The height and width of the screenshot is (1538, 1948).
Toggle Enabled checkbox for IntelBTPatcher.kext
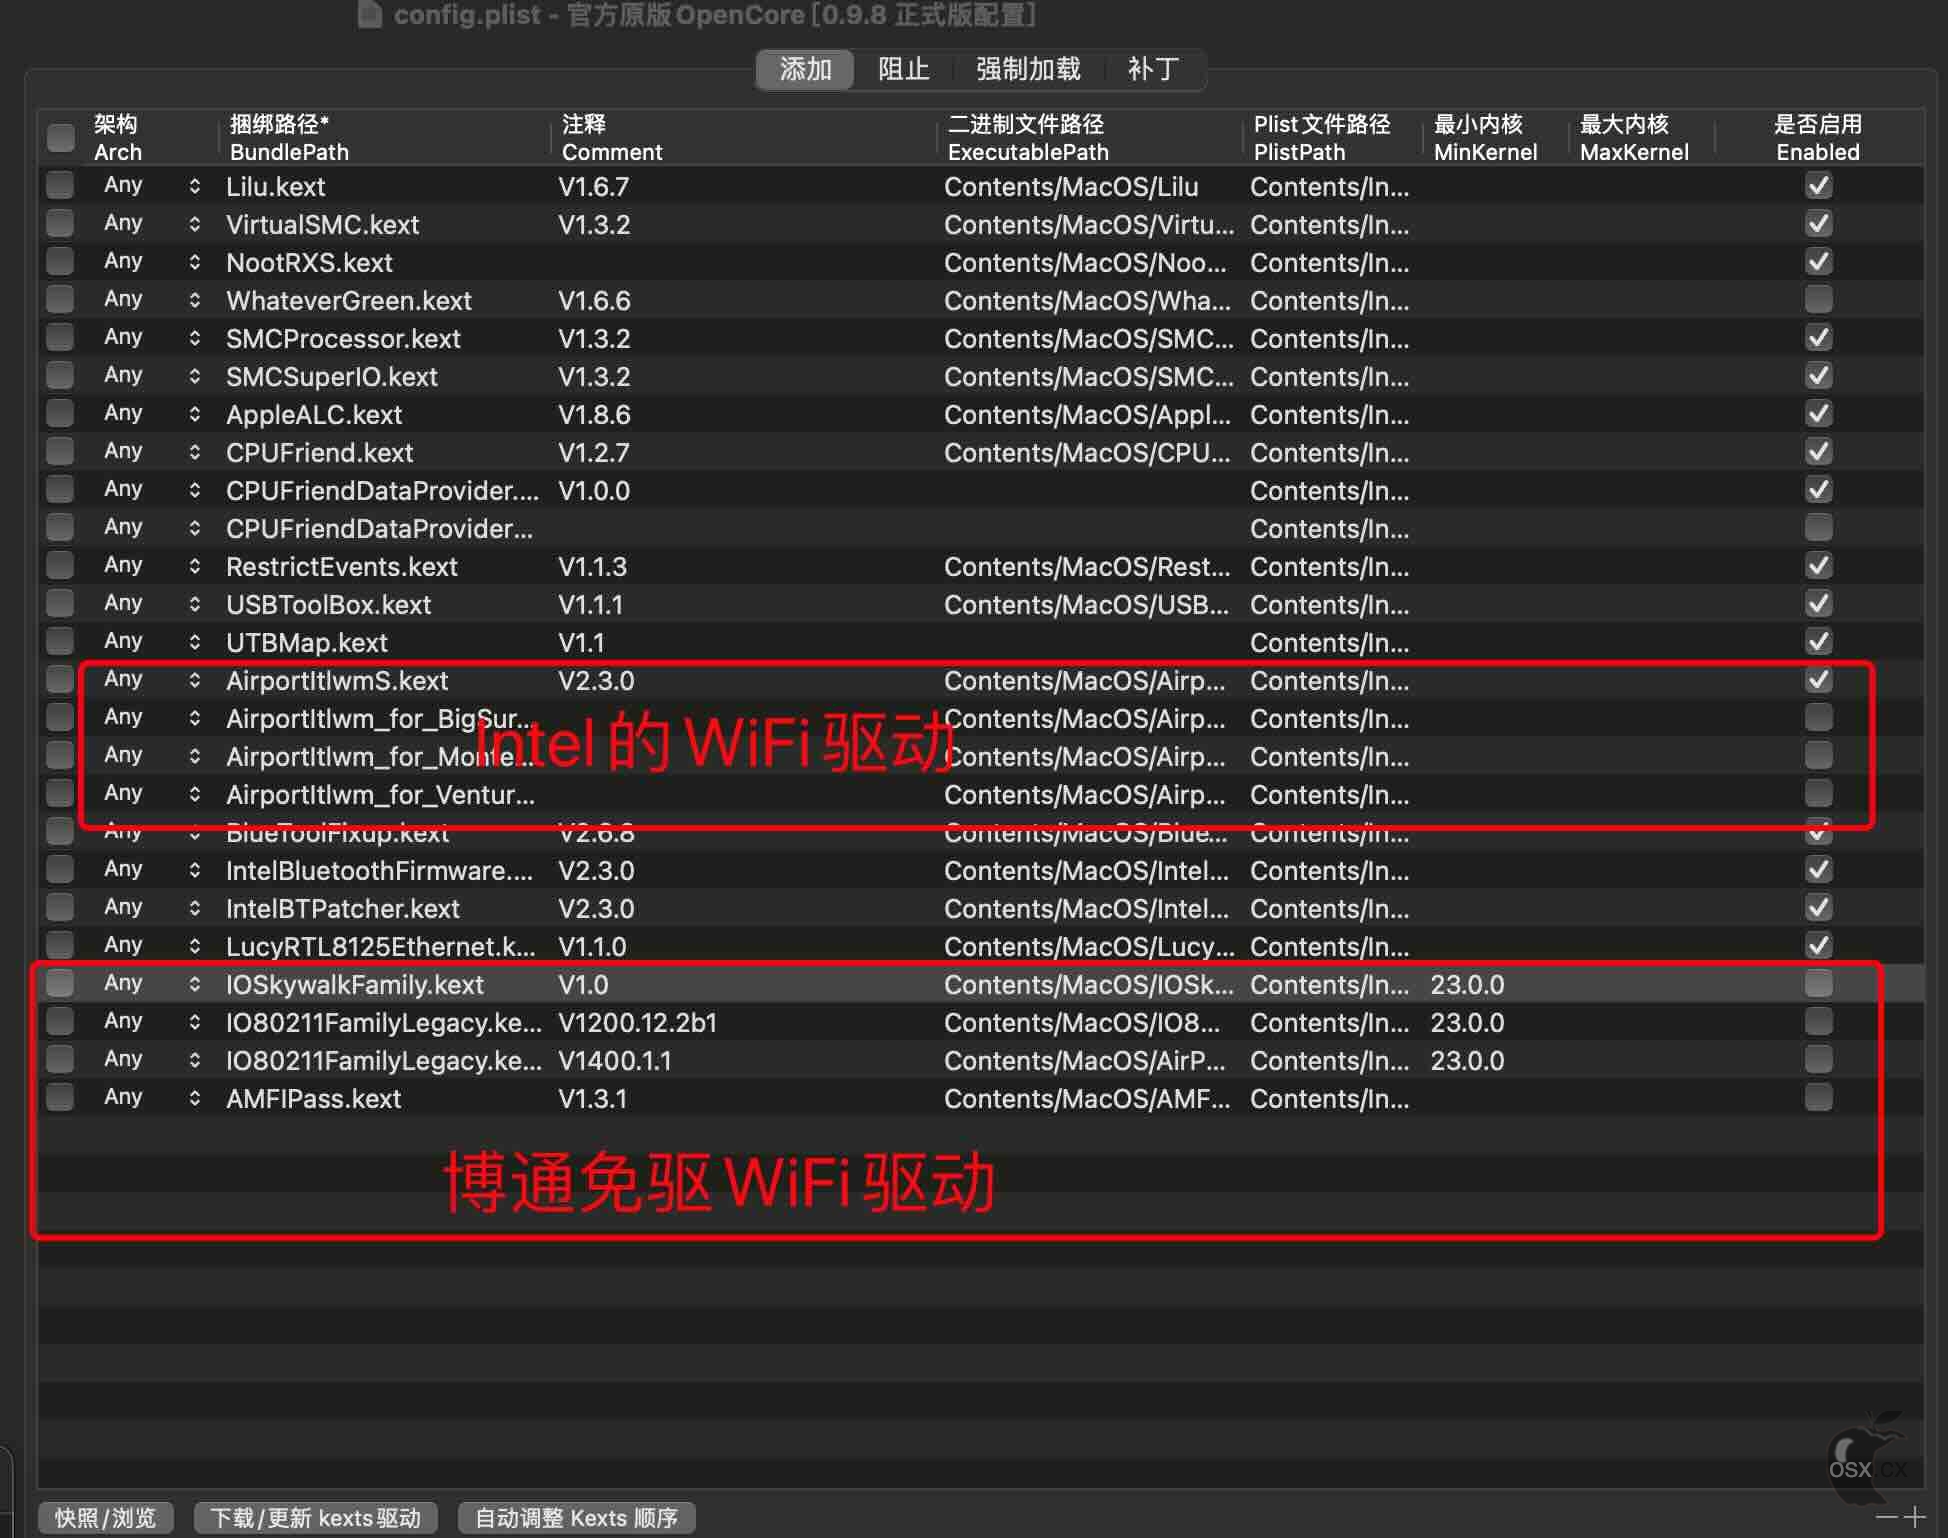tap(1818, 907)
